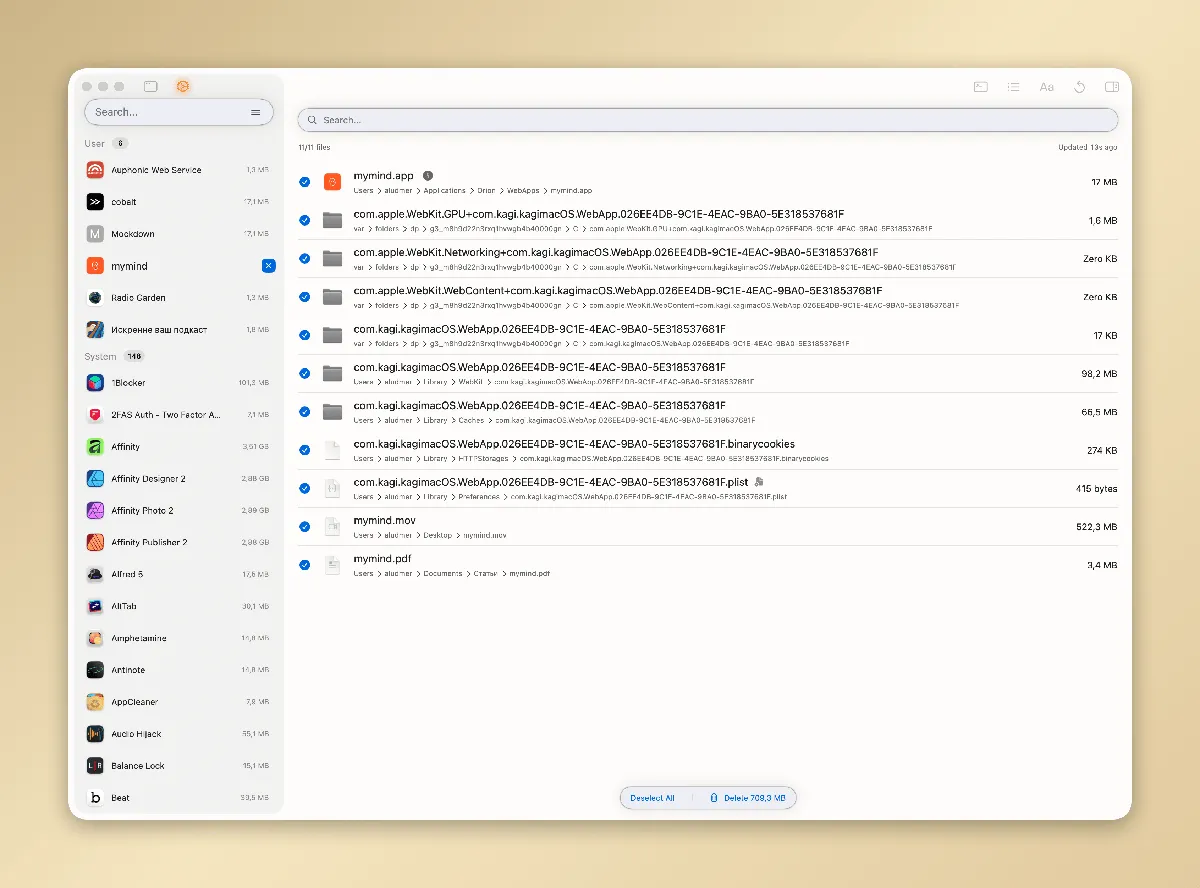Uncheck the binarycookies file entry

[304, 450]
